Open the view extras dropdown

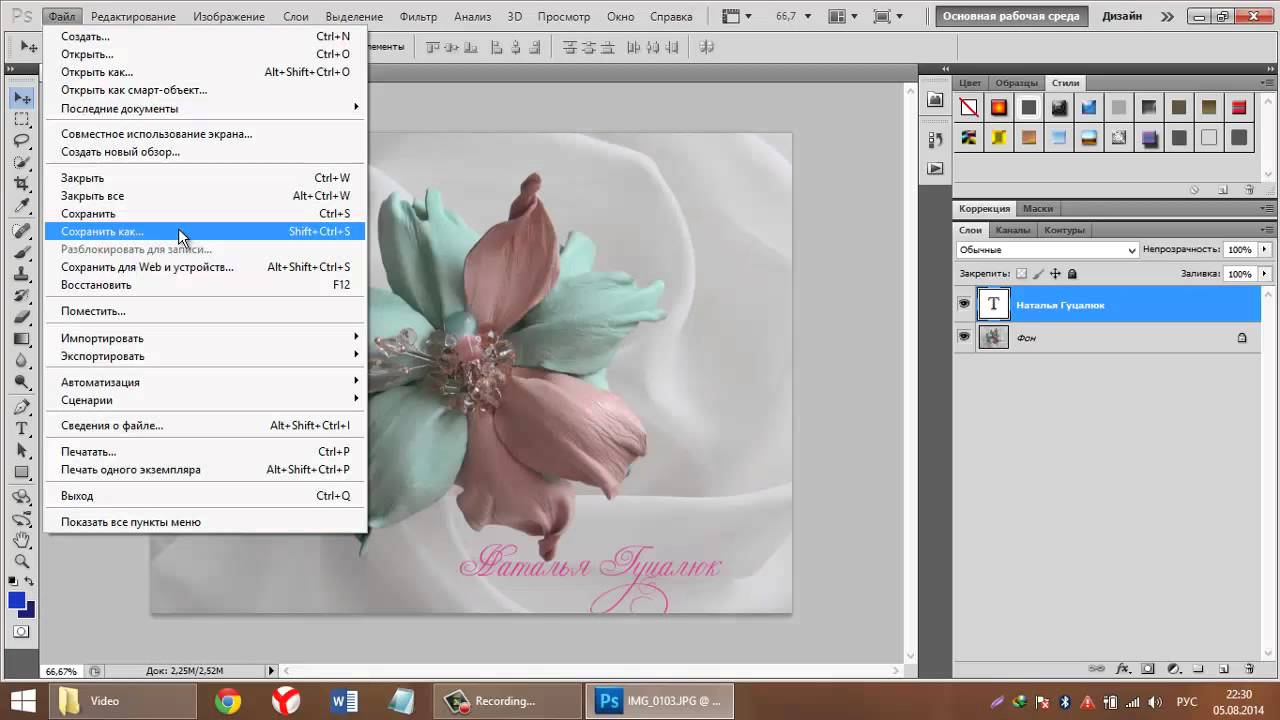click(x=736, y=16)
